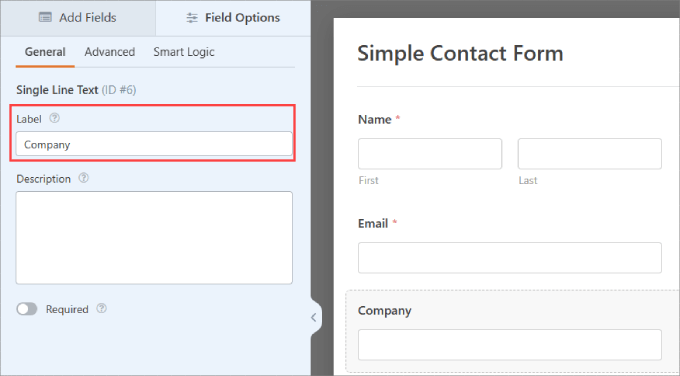680x376 pixels.
Task: Click inside the Description text area
Action: click(x=154, y=238)
